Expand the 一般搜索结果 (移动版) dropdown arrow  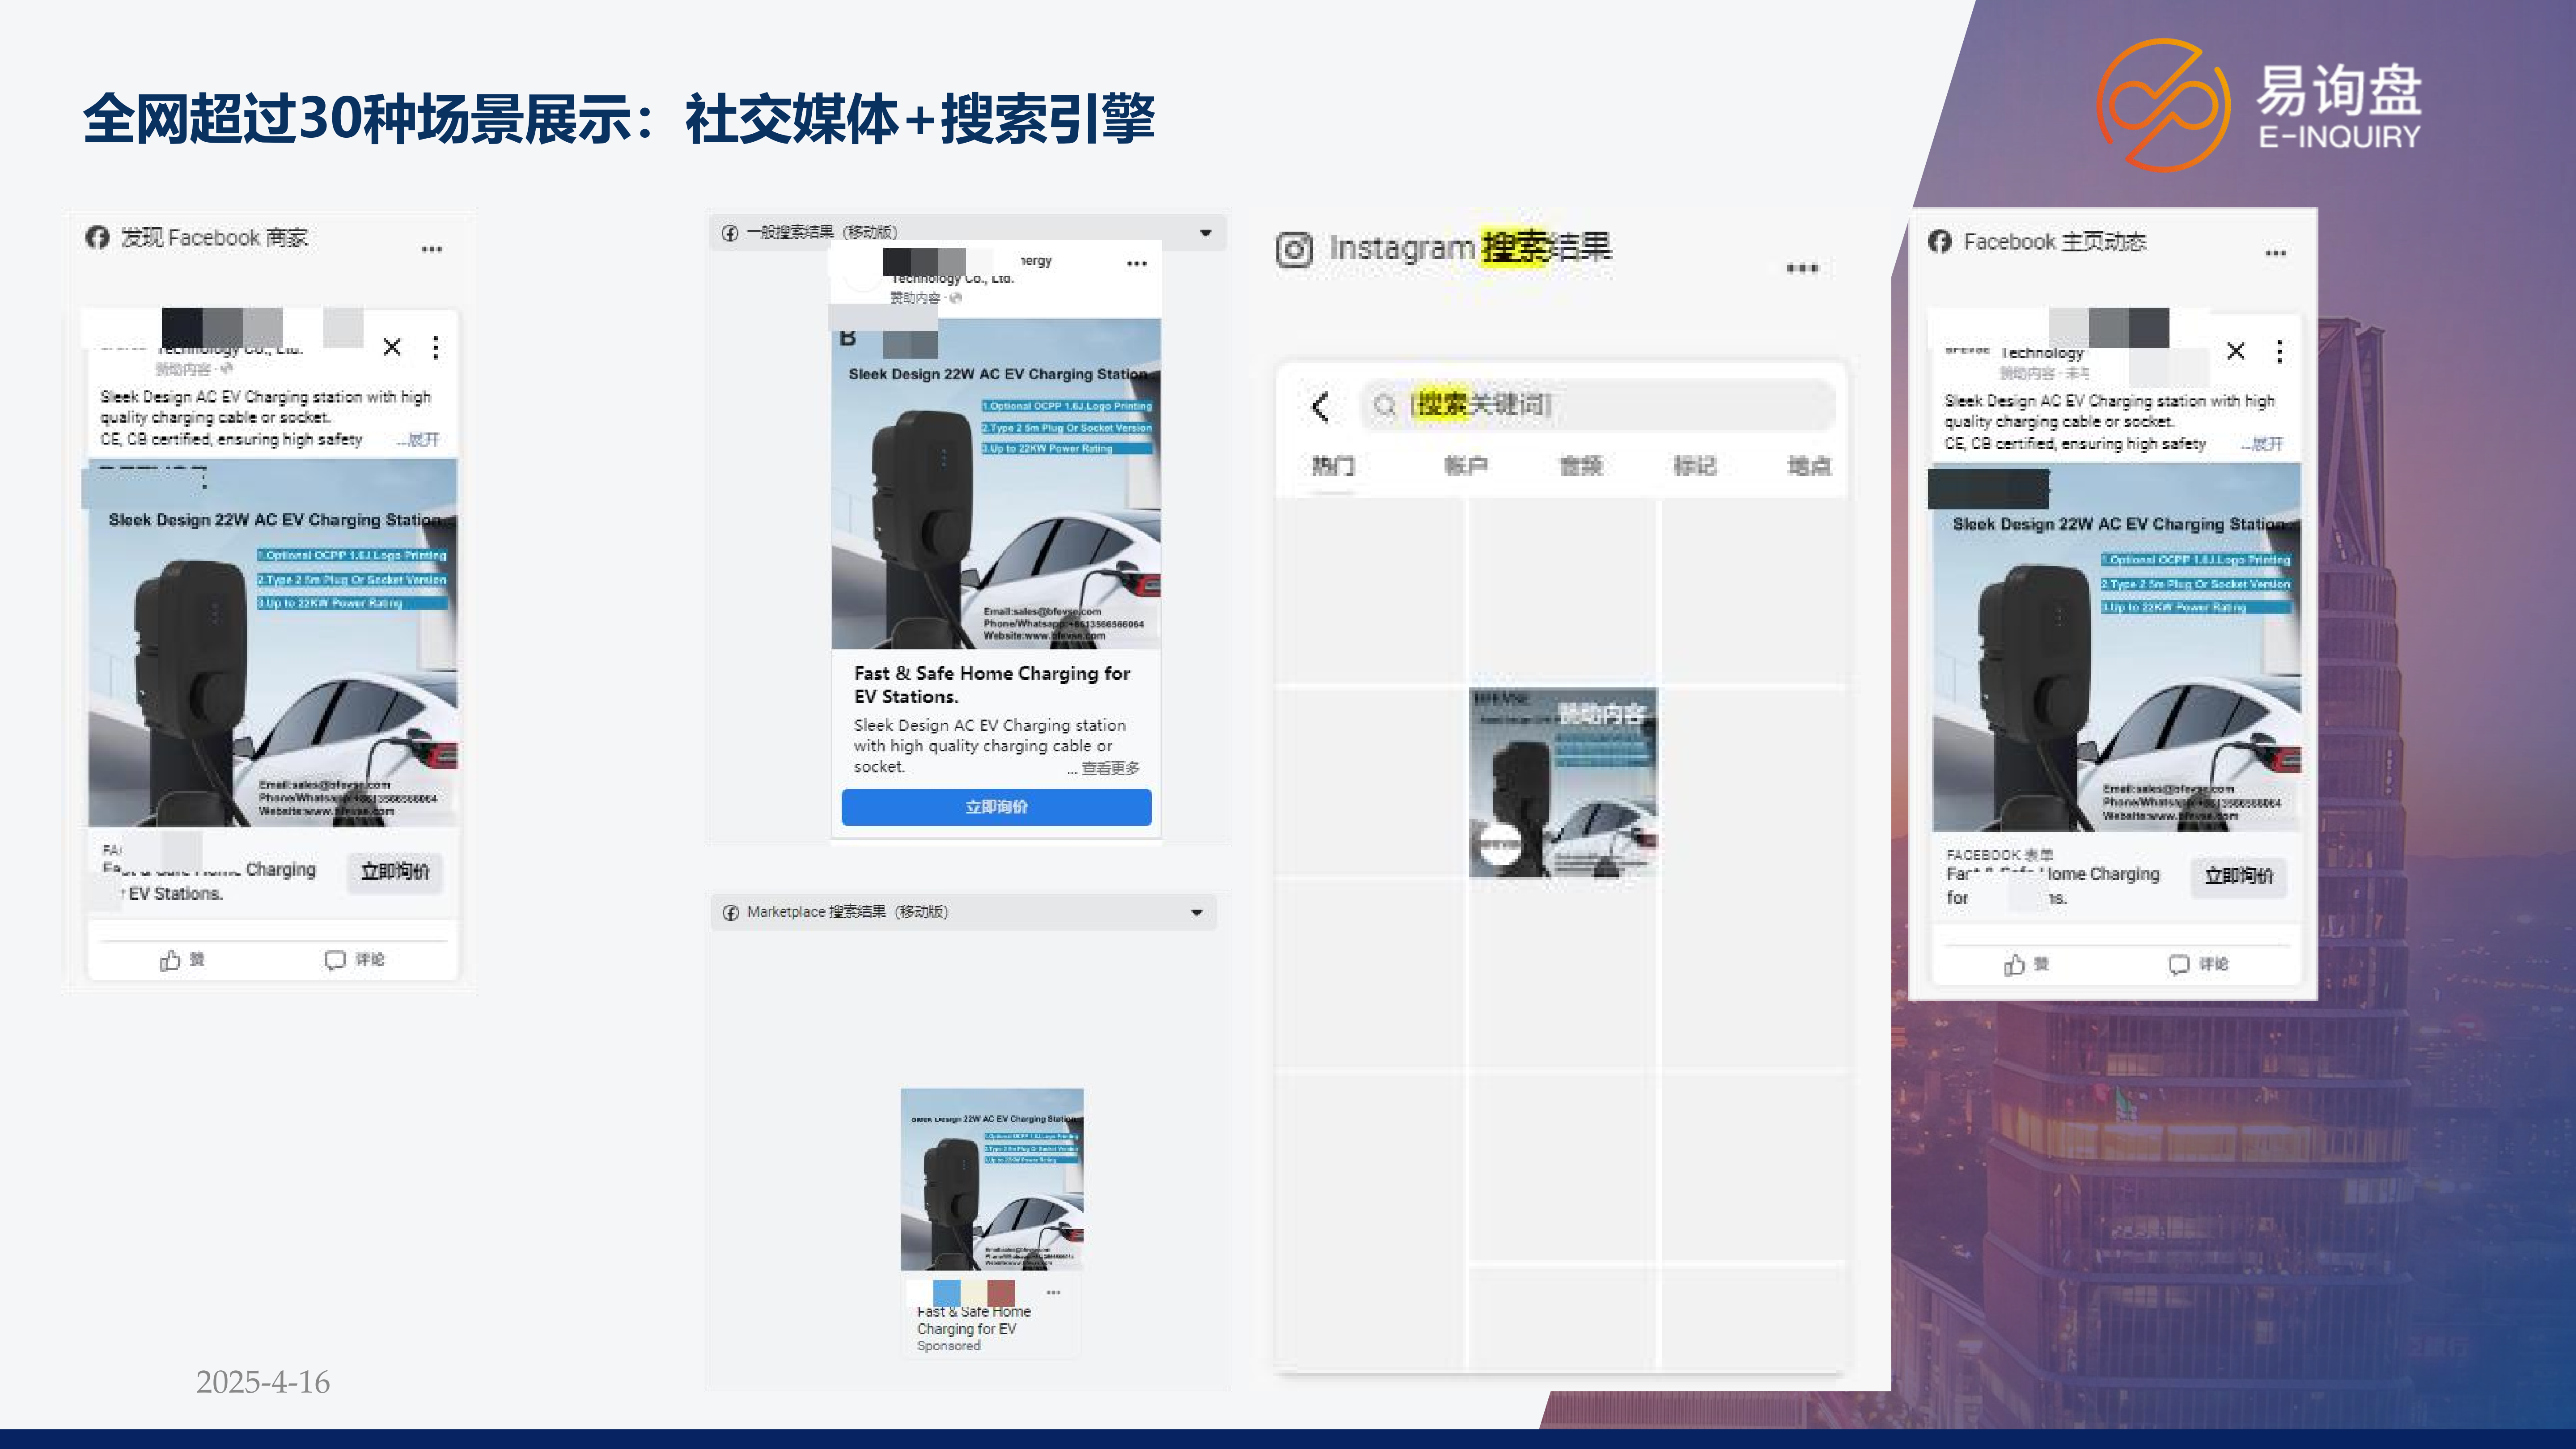click(x=1206, y=233)
